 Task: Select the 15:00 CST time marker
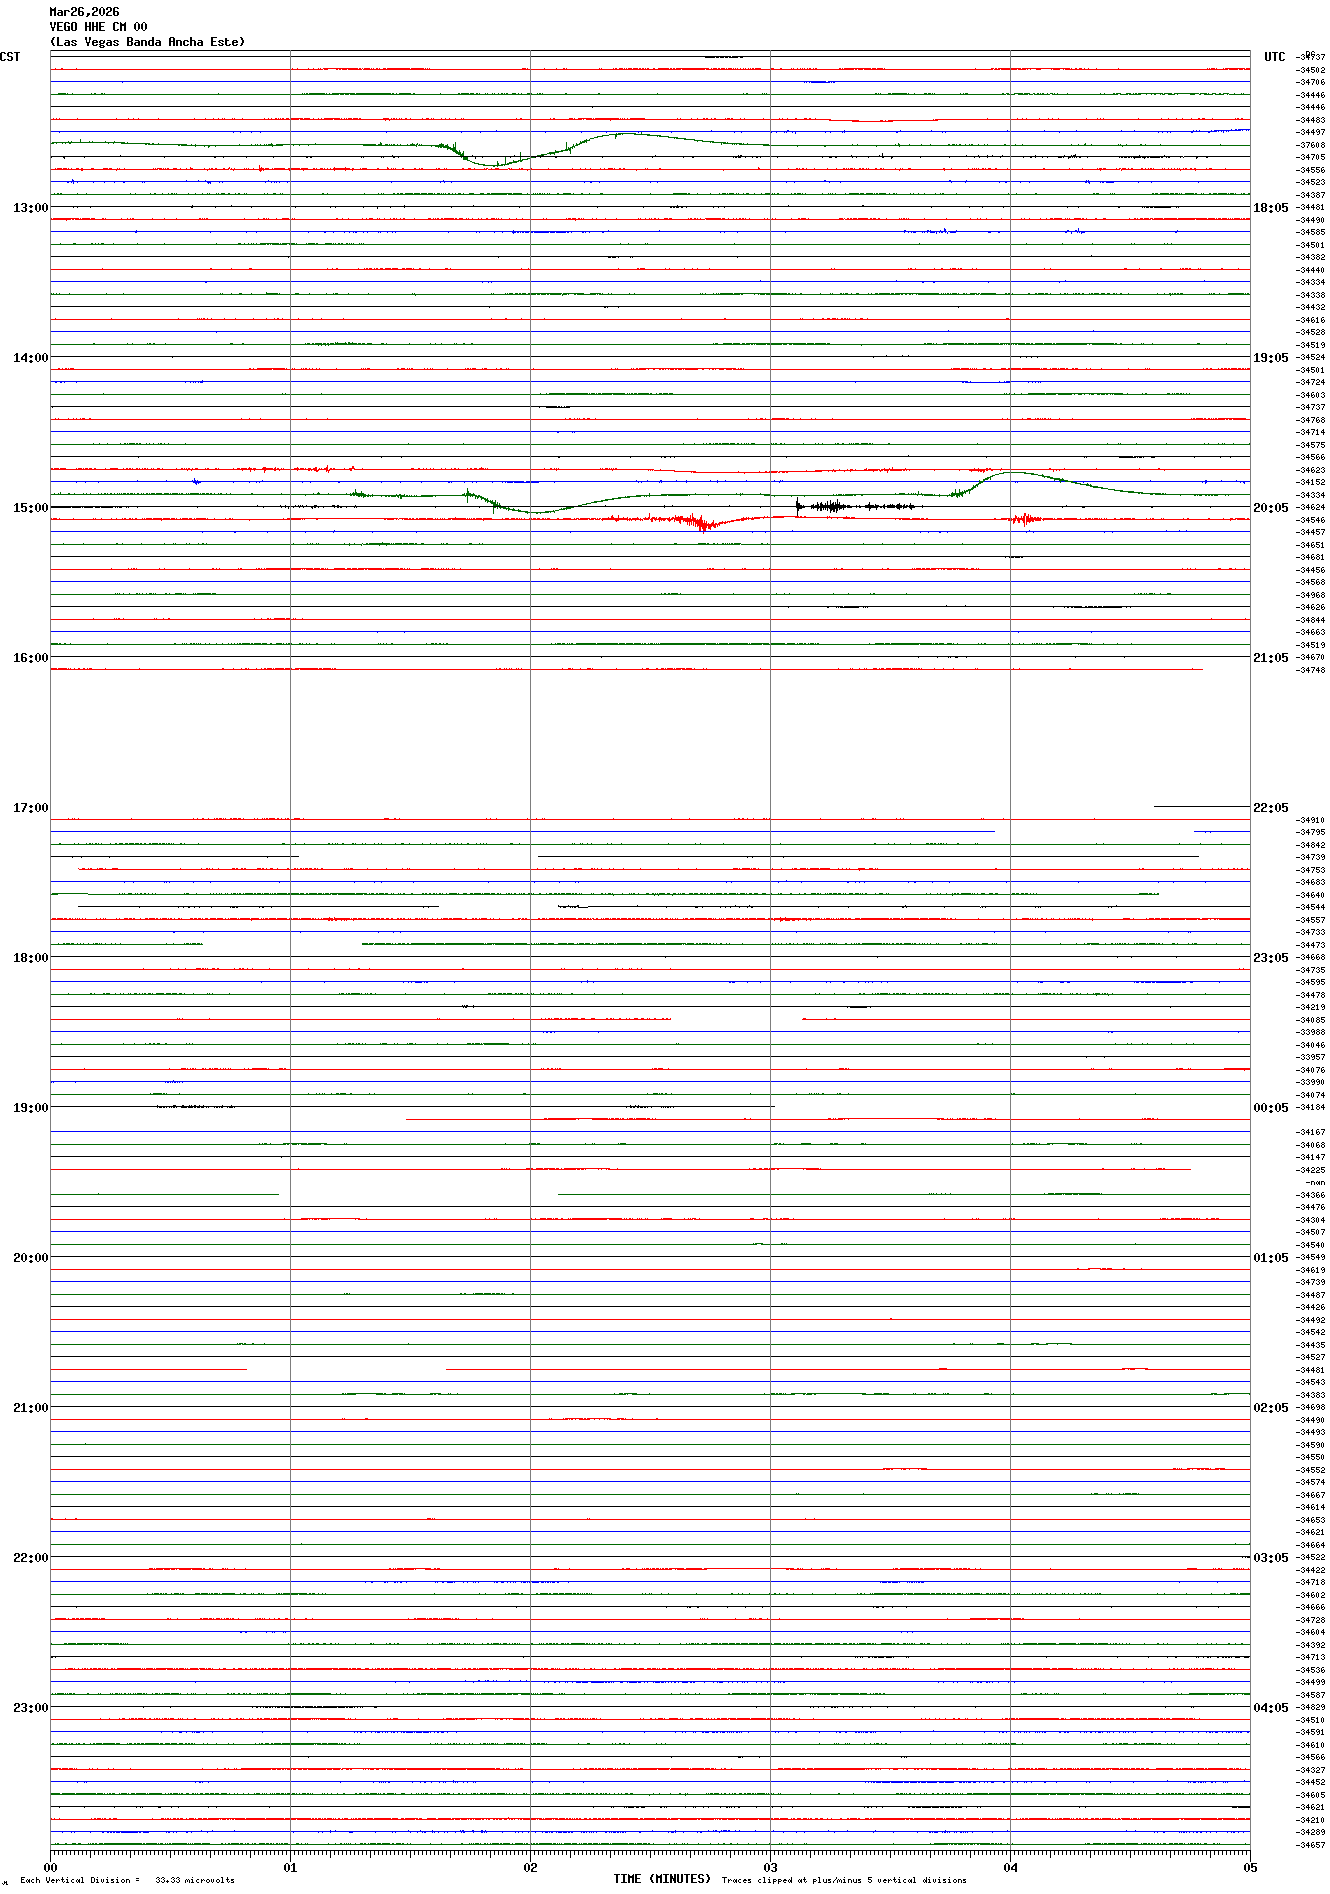point(30,508)
